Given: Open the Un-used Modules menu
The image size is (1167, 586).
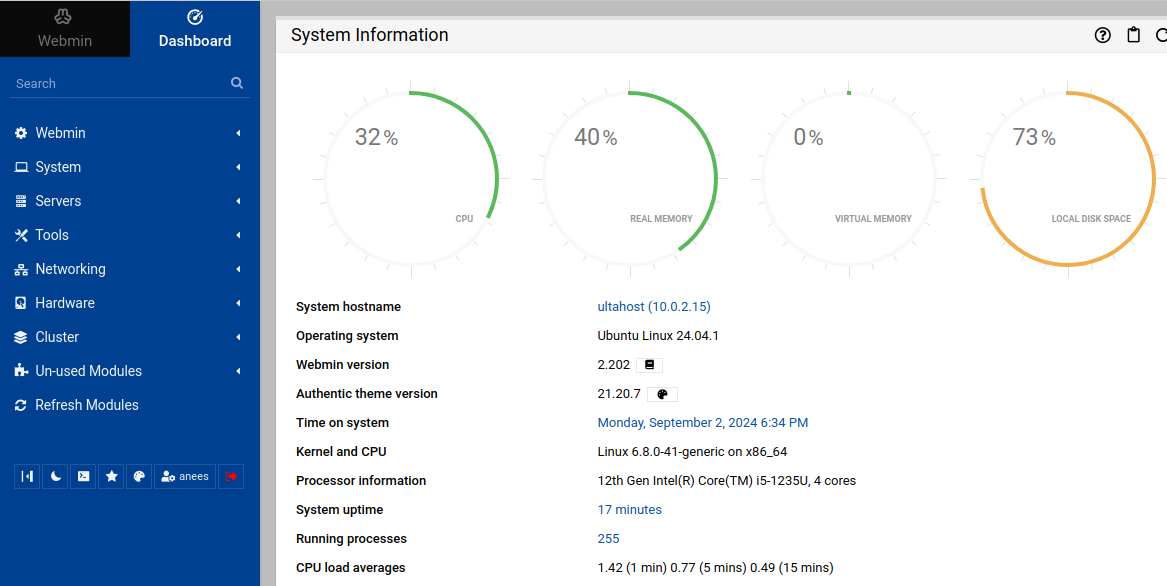Looking at the screenshot, I should click(x=90, y=370).
